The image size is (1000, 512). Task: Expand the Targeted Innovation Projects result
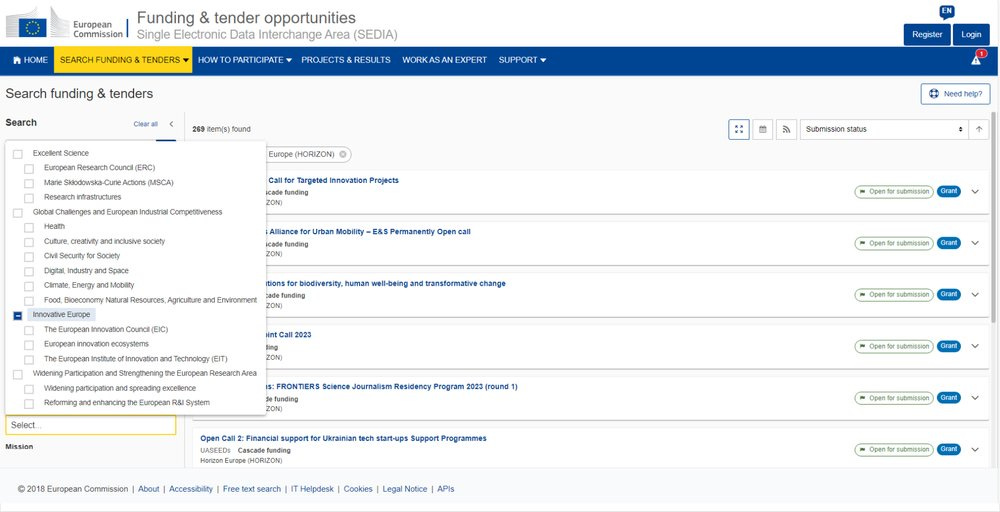[974, 191]
